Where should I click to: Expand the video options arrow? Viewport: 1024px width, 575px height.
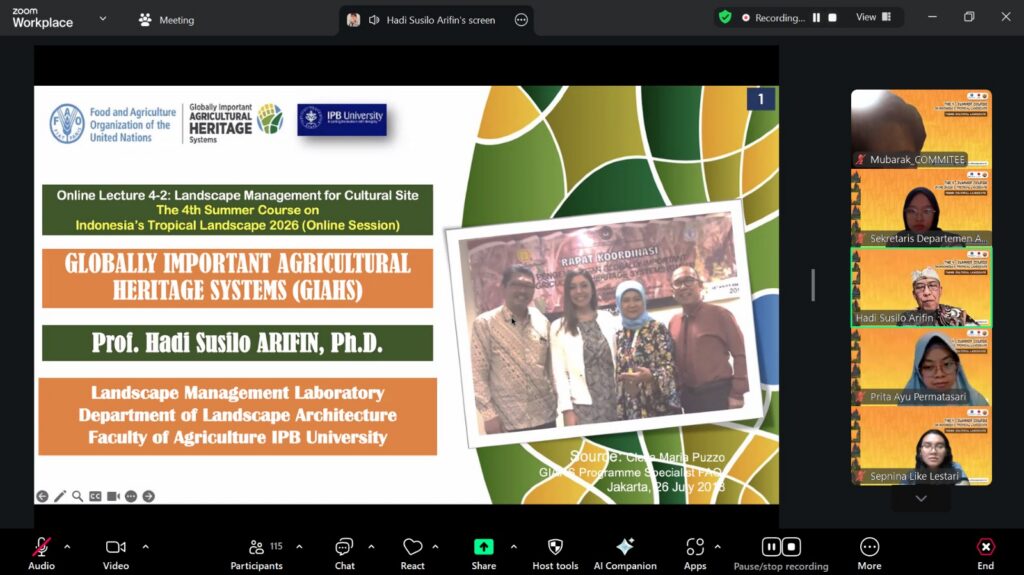point(145,547)
